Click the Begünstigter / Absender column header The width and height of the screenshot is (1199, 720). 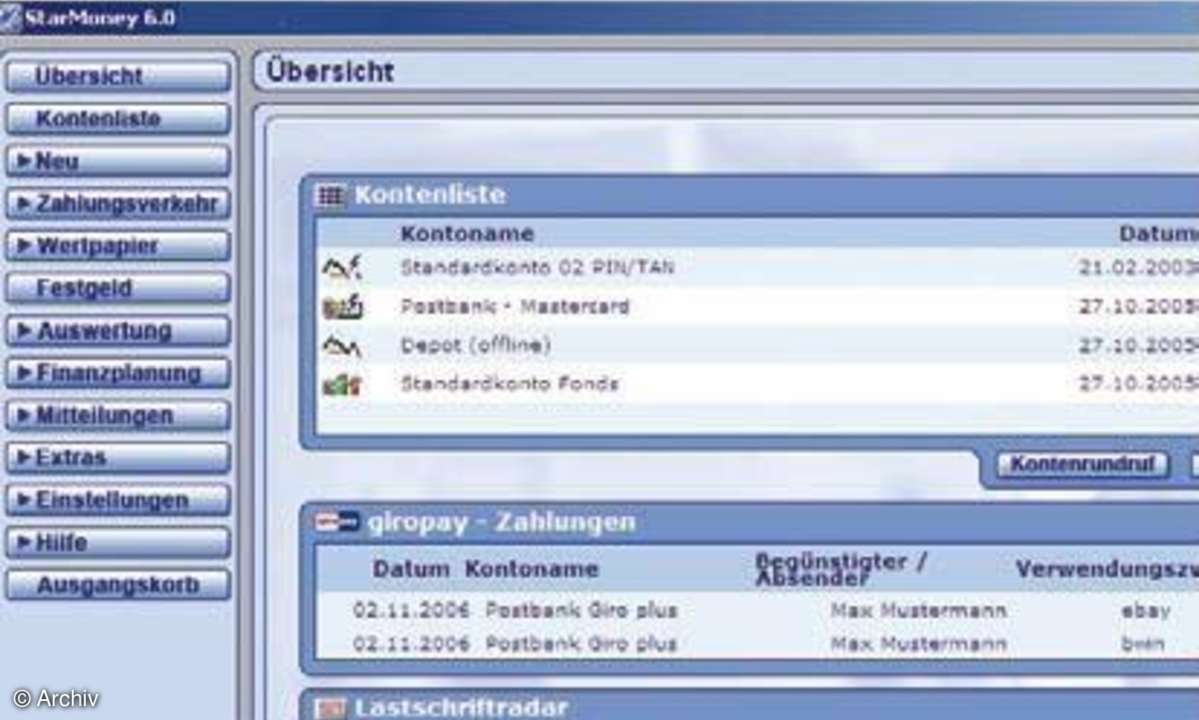pos(841,569)
